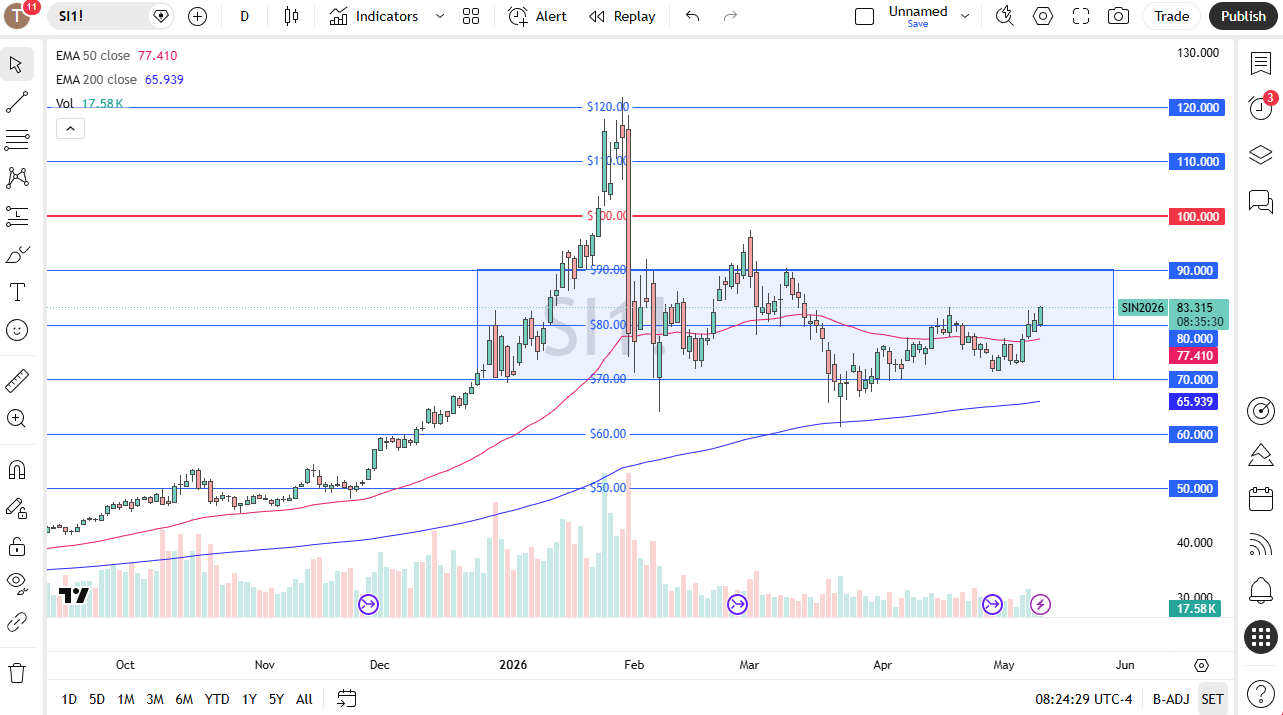Open the quick search icon
The height and width of the screenshot is (715, 1283).
click(x=1005, y=16)
